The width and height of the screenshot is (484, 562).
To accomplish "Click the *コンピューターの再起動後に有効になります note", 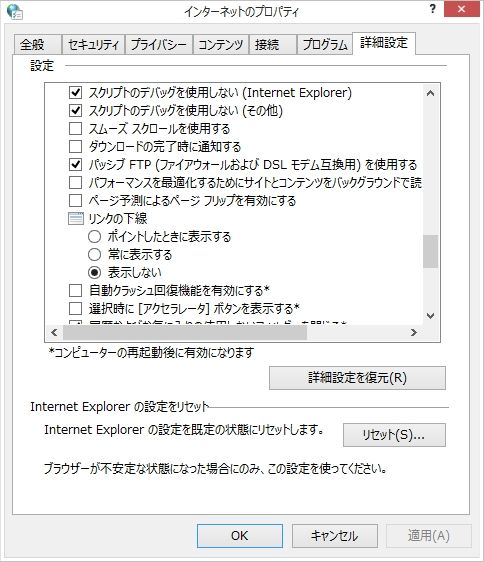I will [152, 353].
